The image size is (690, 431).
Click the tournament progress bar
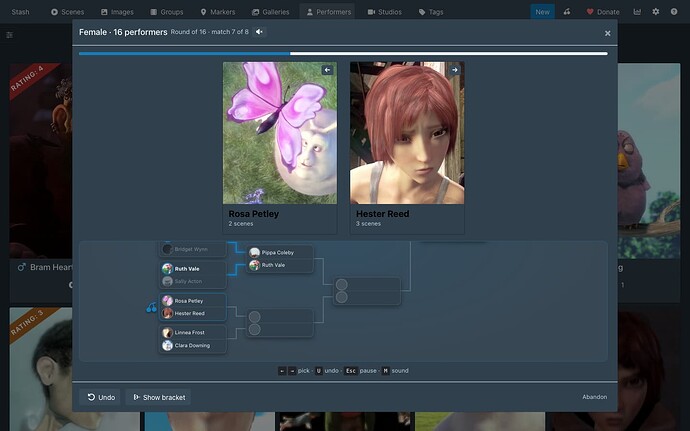coord(343,54)
